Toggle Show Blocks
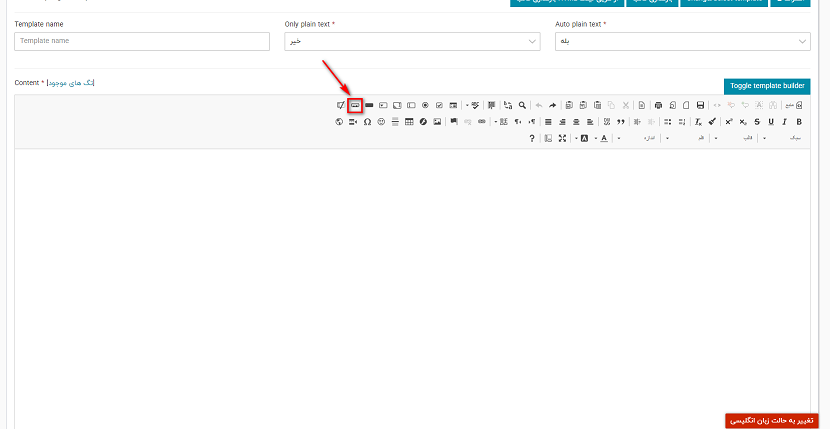830x429 pixels. [x=548, y=138]
